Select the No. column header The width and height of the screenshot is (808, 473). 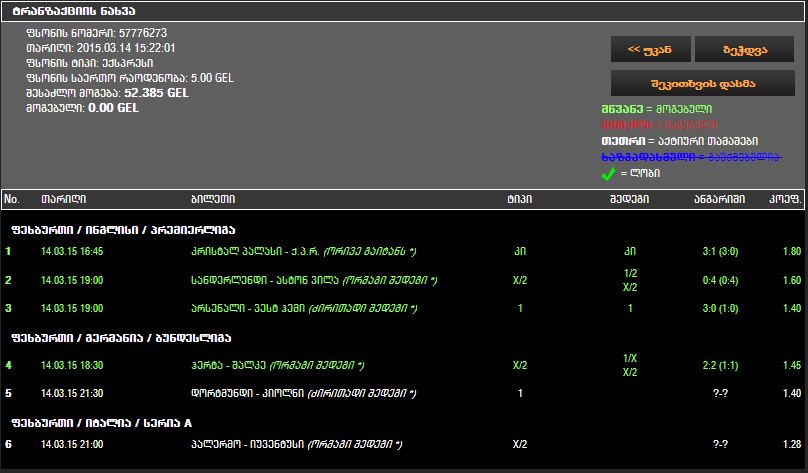click(x=12, y=199)
